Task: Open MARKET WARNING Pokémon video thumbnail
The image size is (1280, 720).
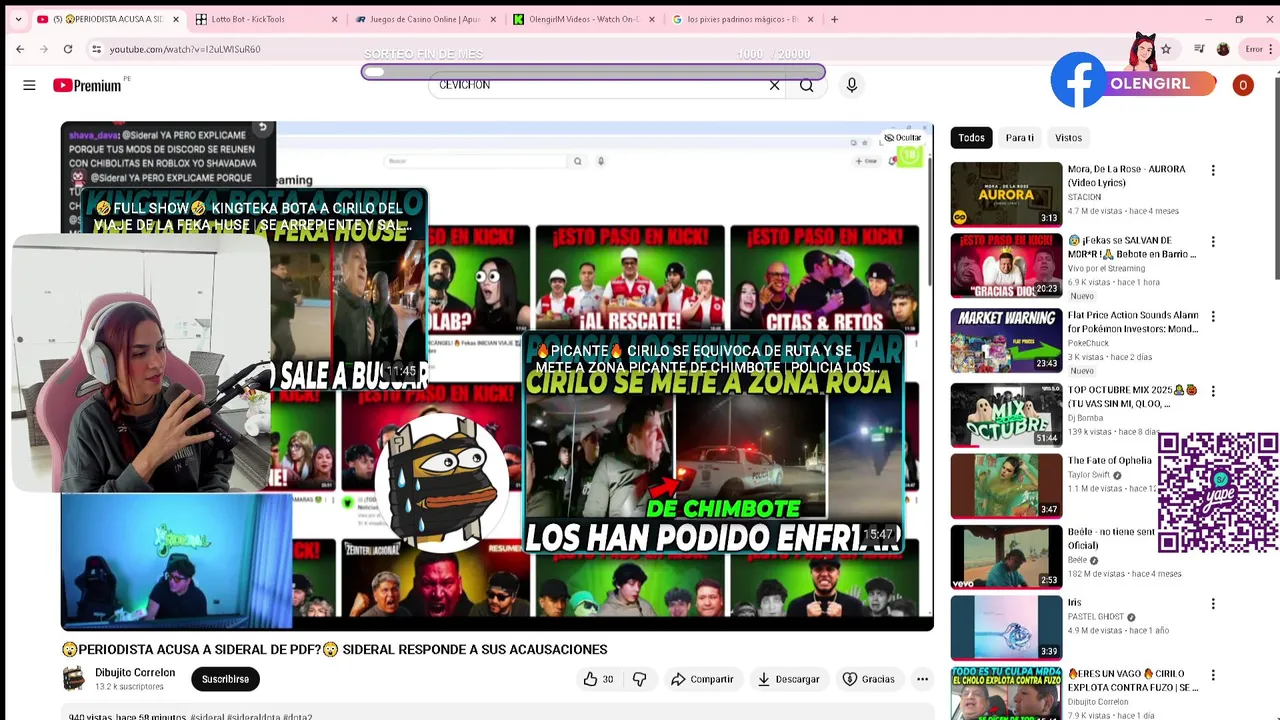Action: (1006, 340)
